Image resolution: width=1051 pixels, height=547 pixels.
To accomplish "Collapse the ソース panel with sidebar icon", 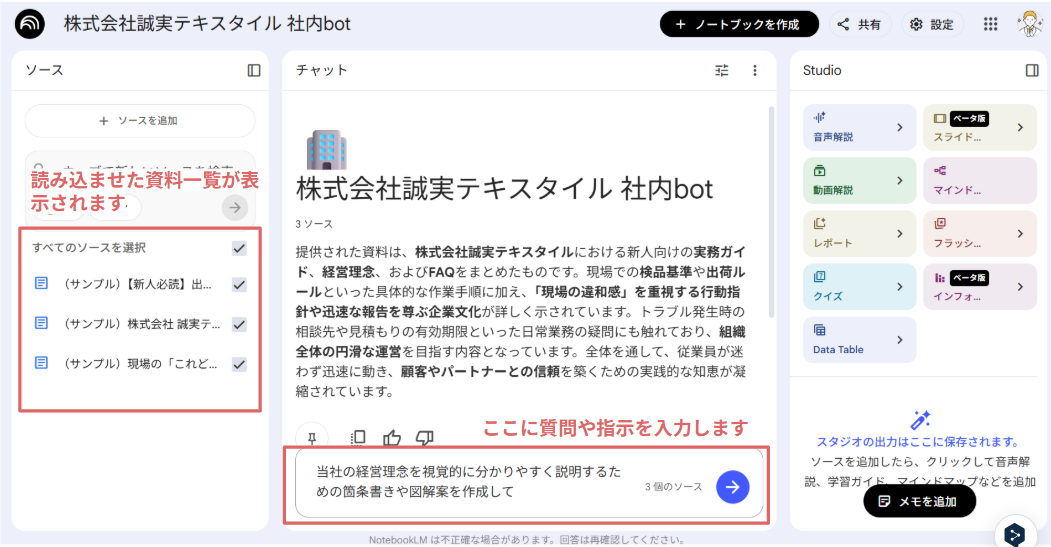I will [254, 70].
